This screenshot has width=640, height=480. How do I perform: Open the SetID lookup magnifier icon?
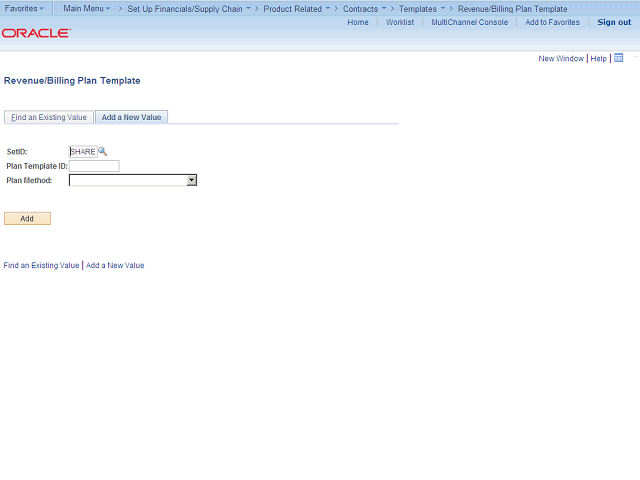pyautogui.click(x=103, y=151)
